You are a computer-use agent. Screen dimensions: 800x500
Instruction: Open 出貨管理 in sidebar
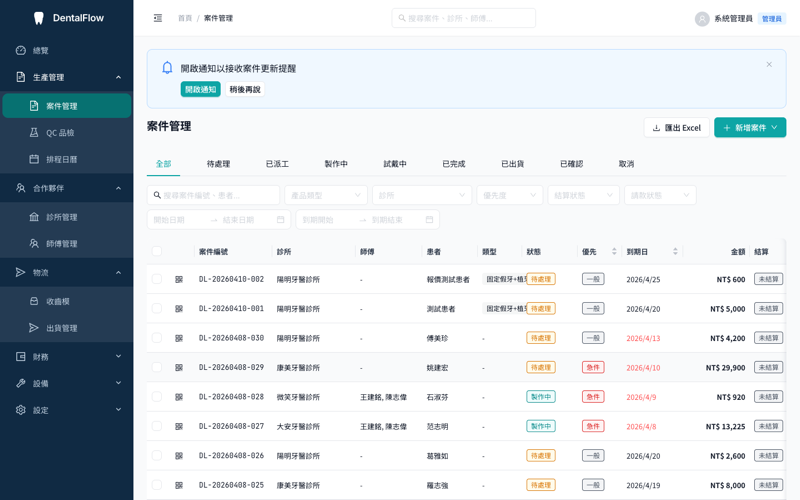click(x=66, y=328)
